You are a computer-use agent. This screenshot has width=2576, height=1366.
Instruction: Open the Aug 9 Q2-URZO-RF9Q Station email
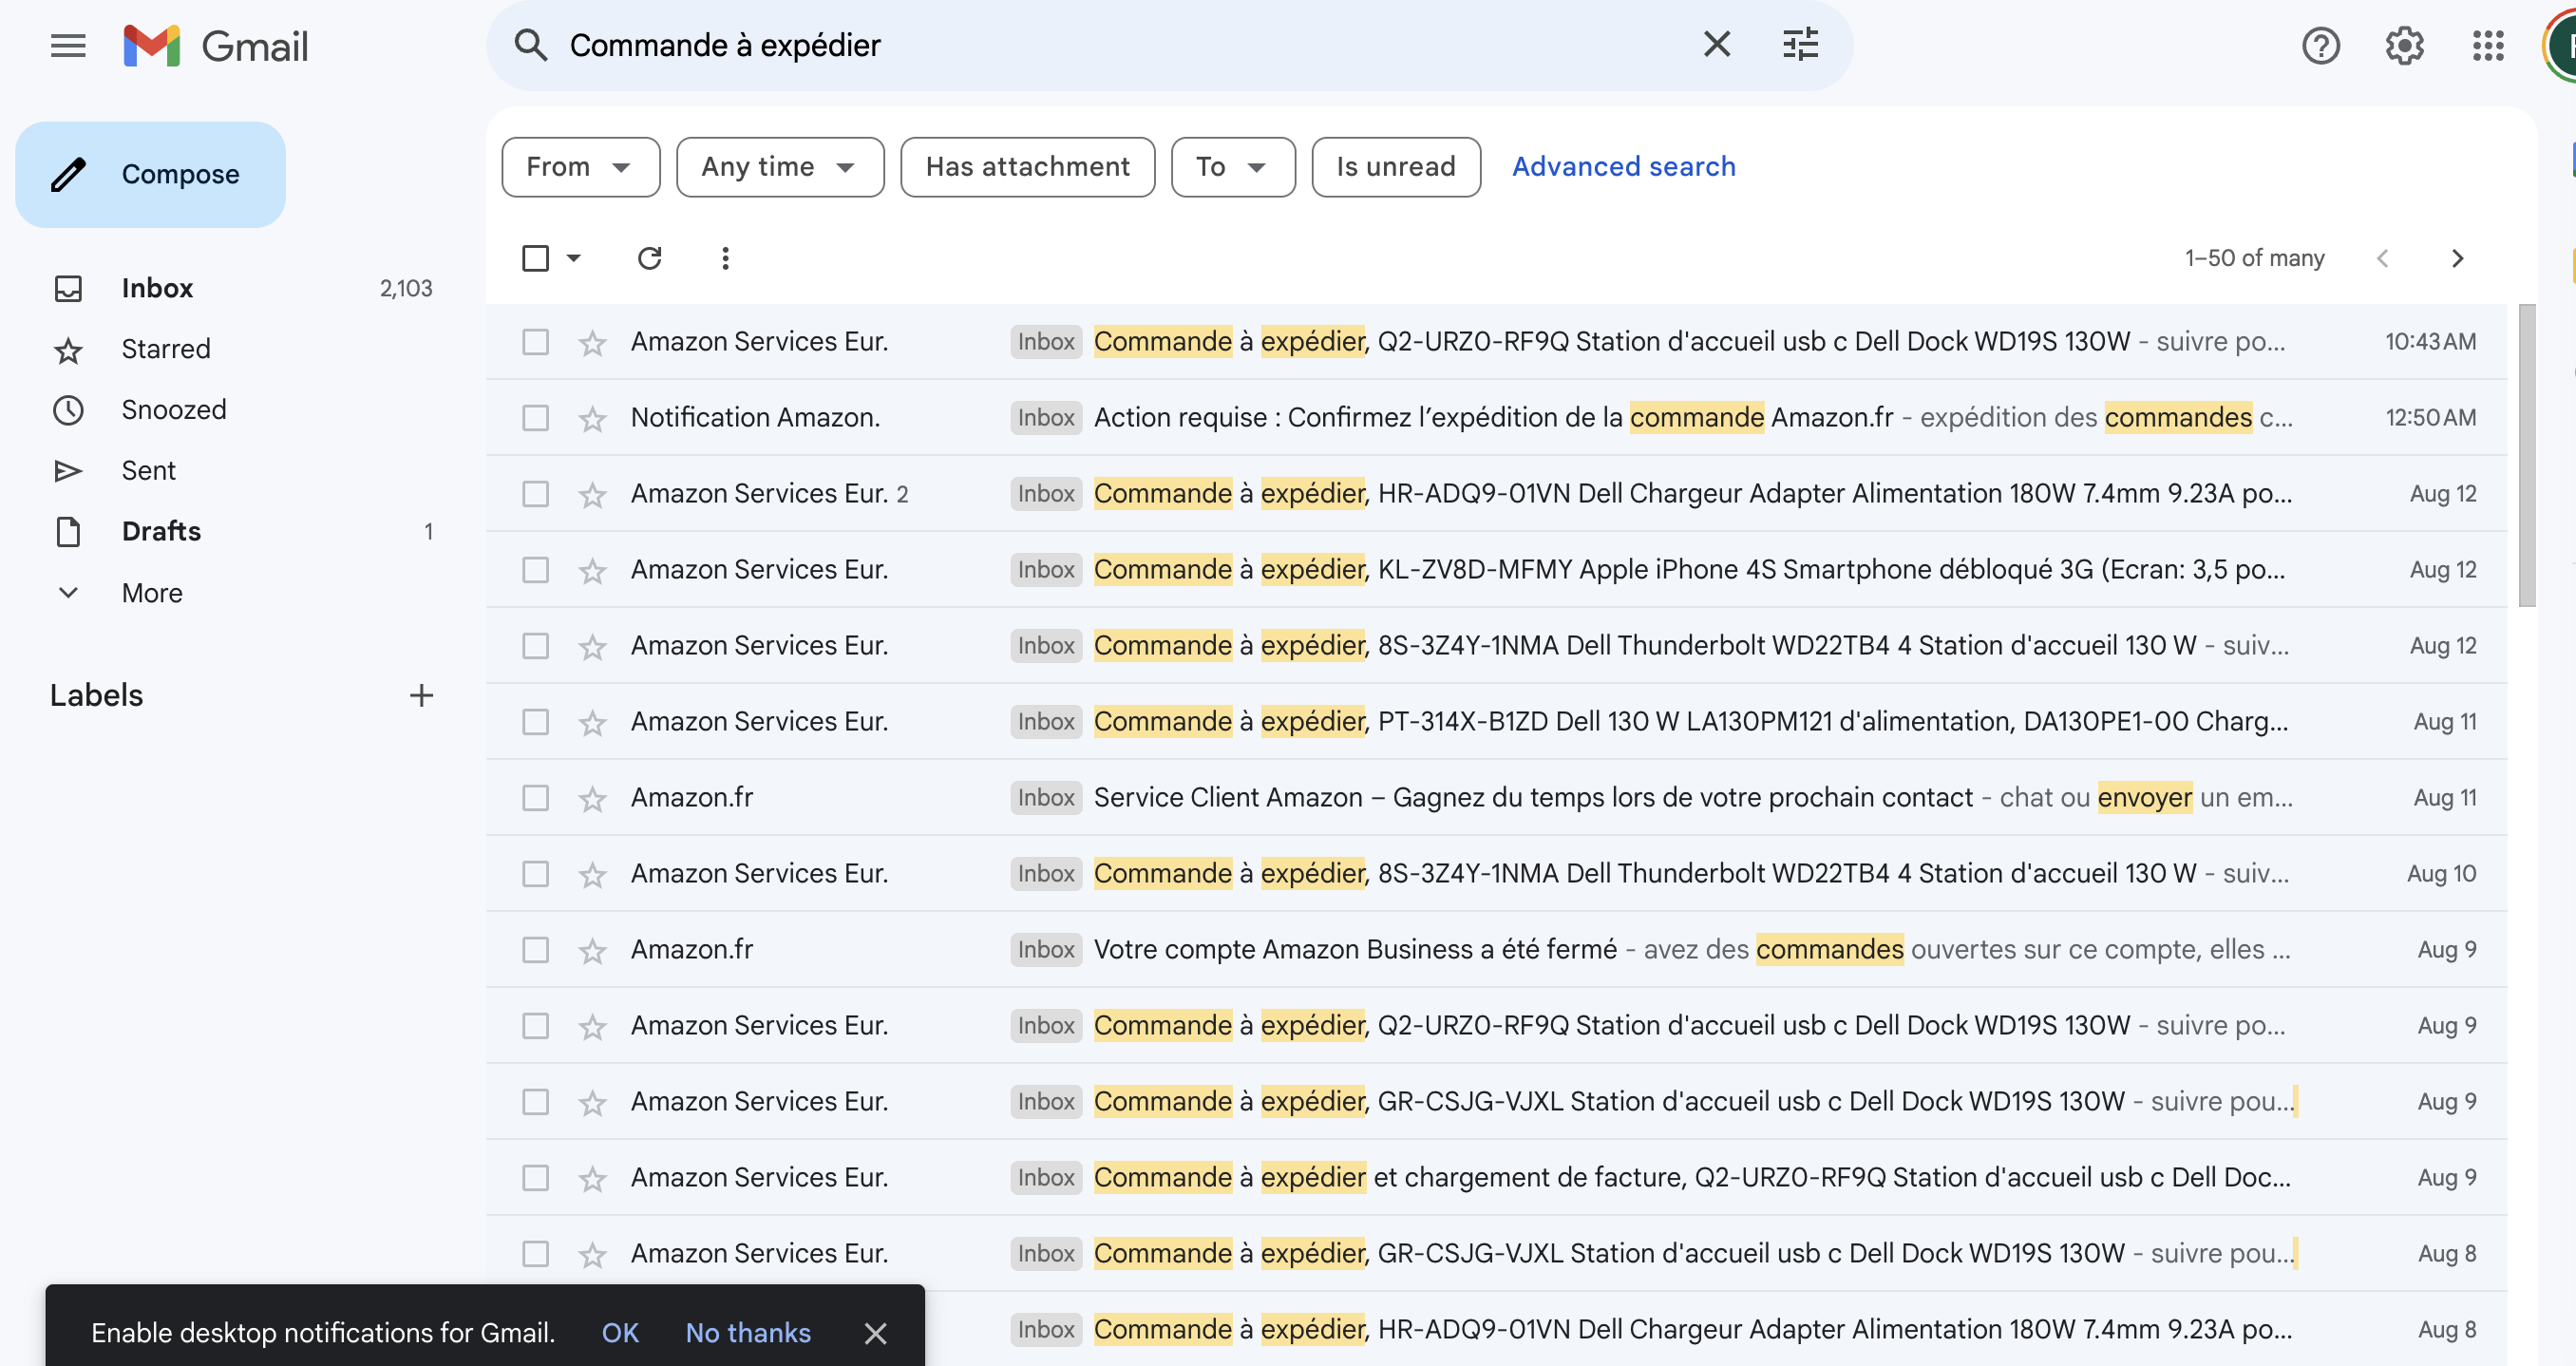[x=1496, y=1026]
